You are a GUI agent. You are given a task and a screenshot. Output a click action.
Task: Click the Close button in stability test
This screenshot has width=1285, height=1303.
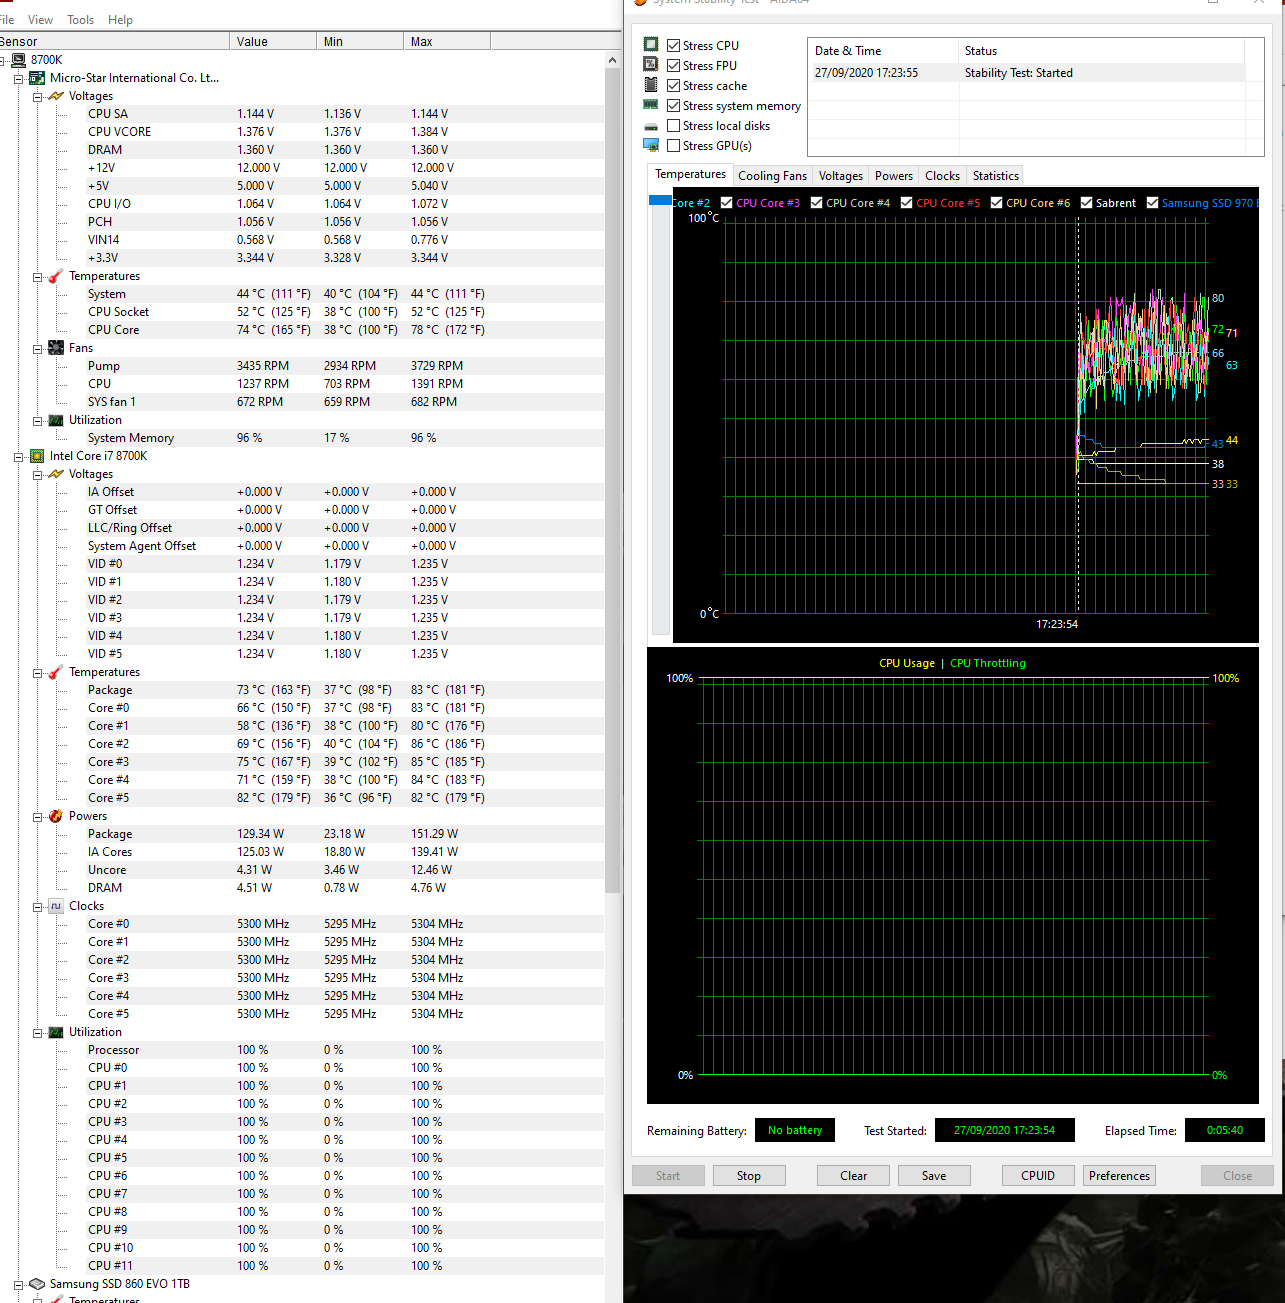click(1237, 1176)
